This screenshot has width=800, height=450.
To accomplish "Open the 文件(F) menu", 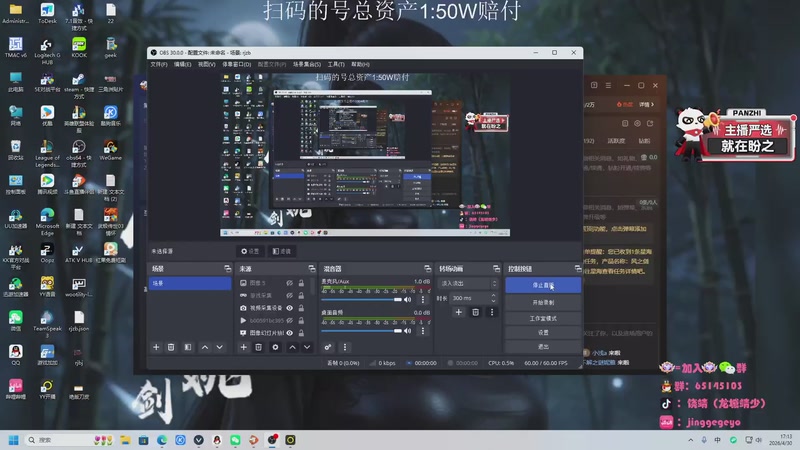I will tap(159, 64).
